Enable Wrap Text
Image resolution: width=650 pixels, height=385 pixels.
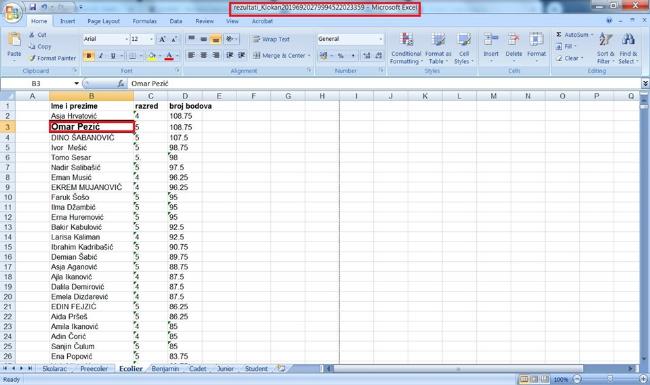click(271, 39)
